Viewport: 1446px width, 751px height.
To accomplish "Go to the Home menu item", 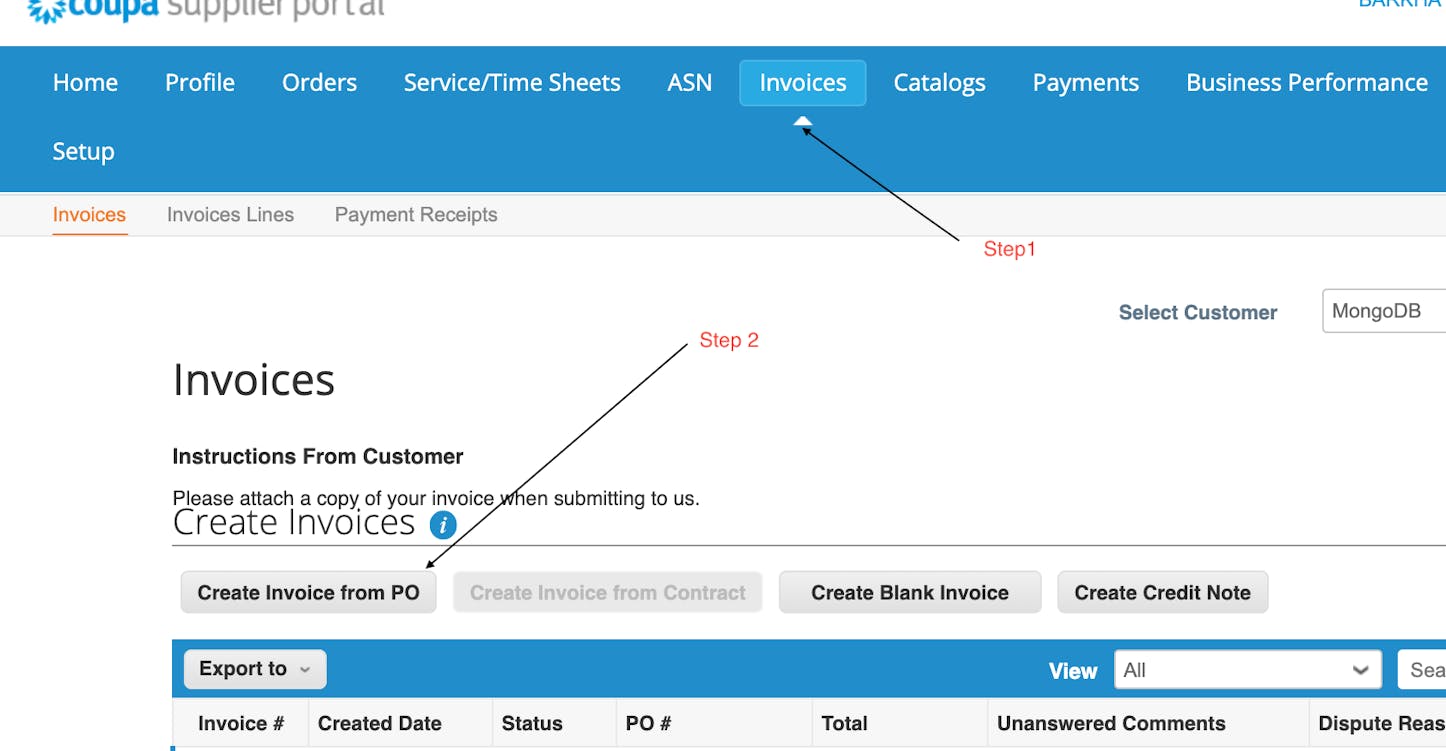I will (x=85, y=82).
